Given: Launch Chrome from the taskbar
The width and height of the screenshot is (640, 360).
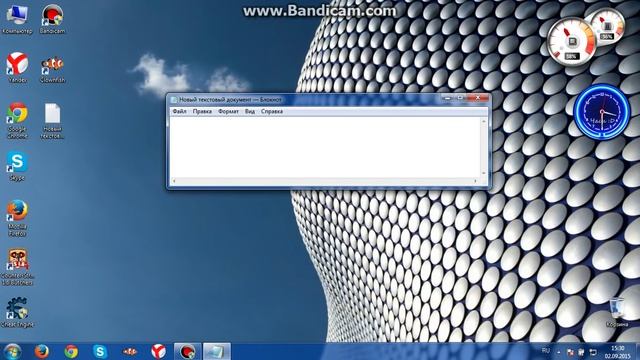Looking at the screenshot, I should 71,351.
